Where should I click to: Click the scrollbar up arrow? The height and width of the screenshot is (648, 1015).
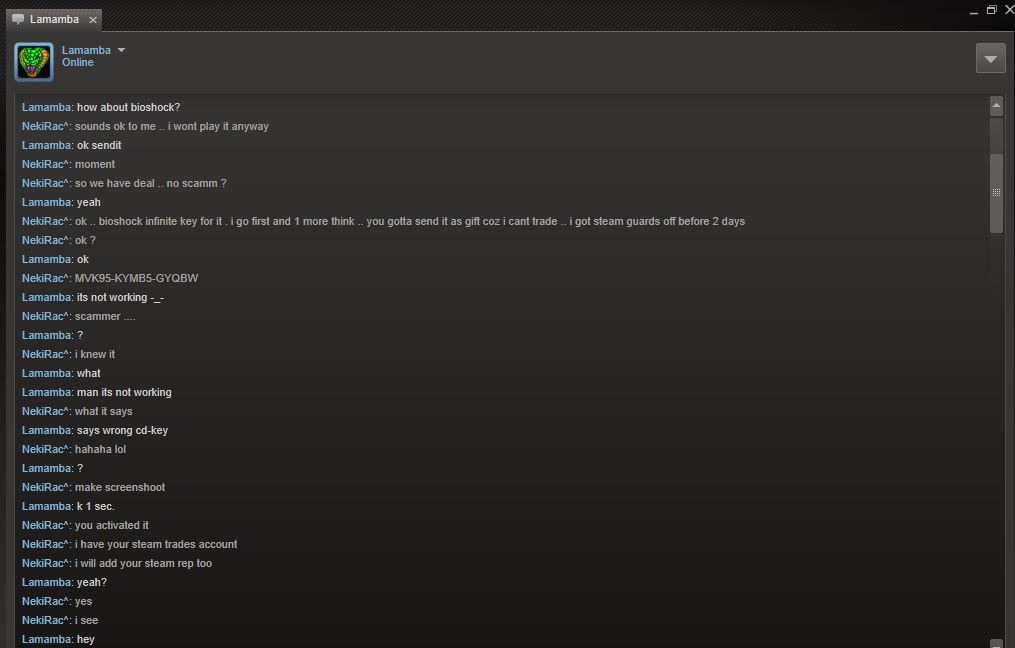coord(996,106)
